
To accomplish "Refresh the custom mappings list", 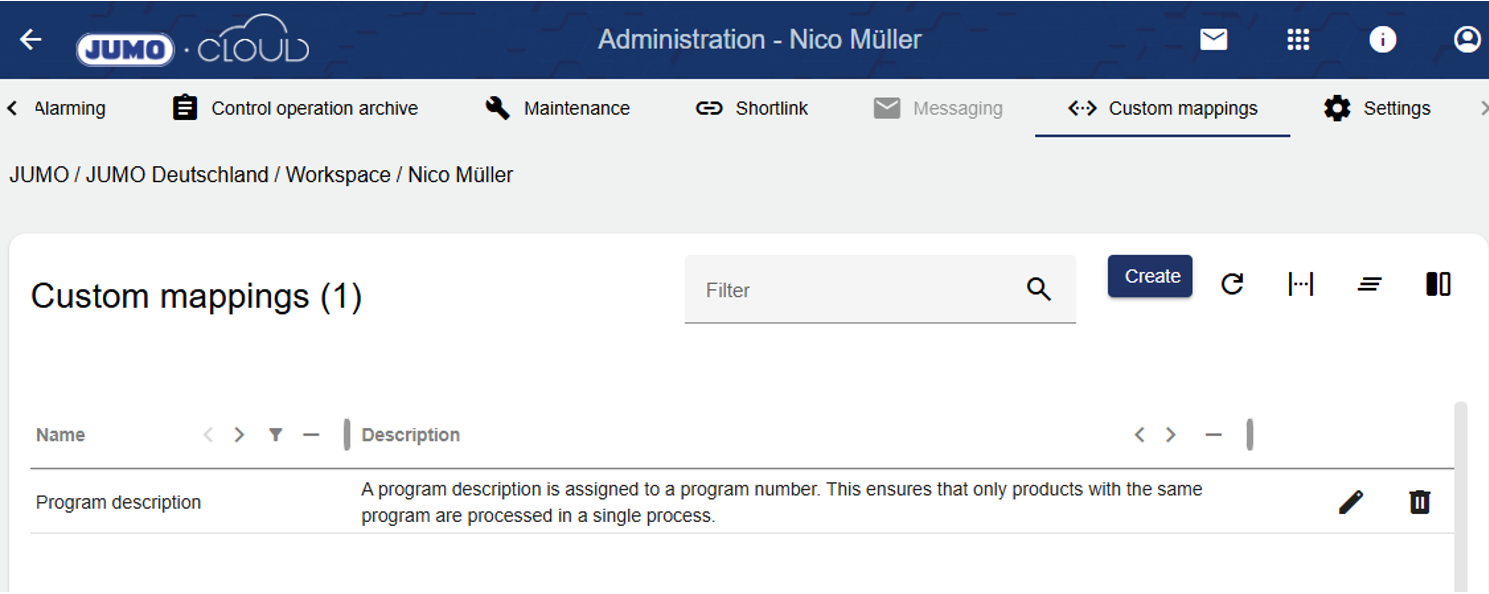I will [x=1232, y=285].
